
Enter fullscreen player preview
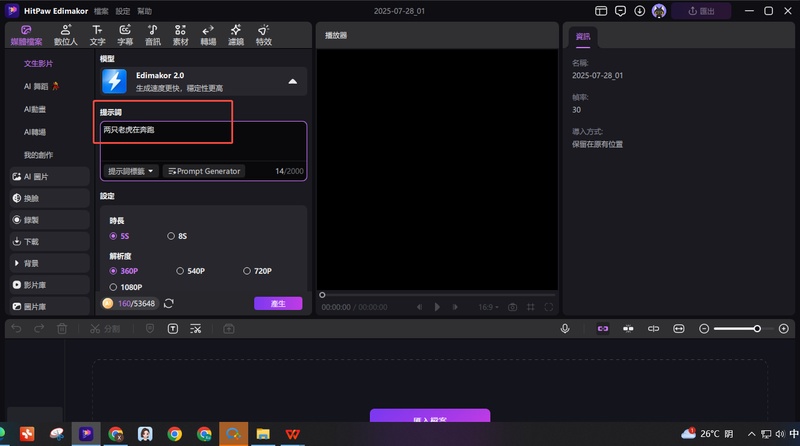(549, 307)
